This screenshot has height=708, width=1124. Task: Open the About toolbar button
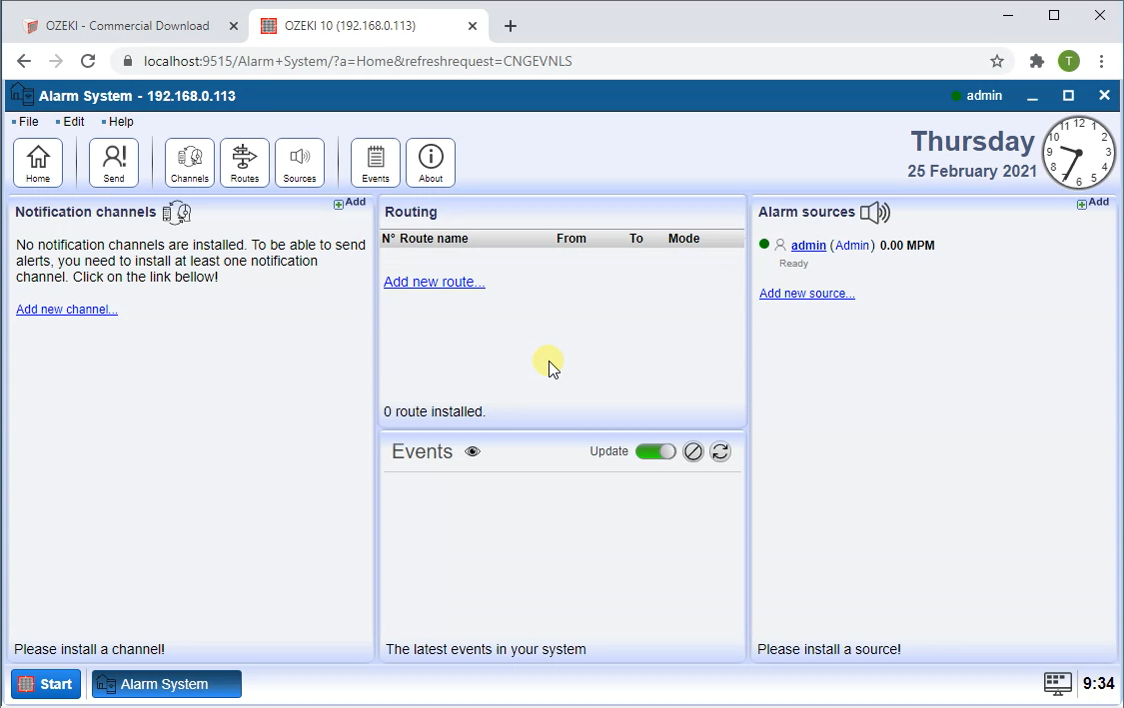point(431,163)
